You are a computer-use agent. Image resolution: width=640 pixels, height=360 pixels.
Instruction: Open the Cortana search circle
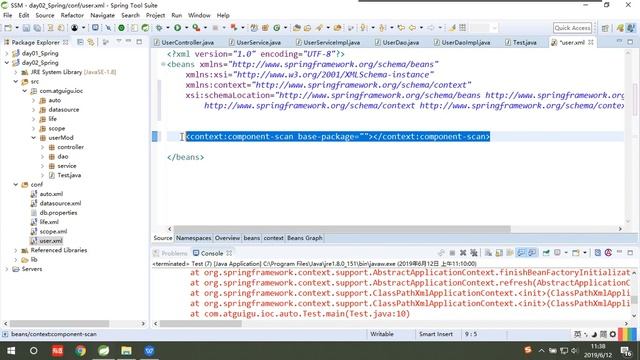[34, 351]
